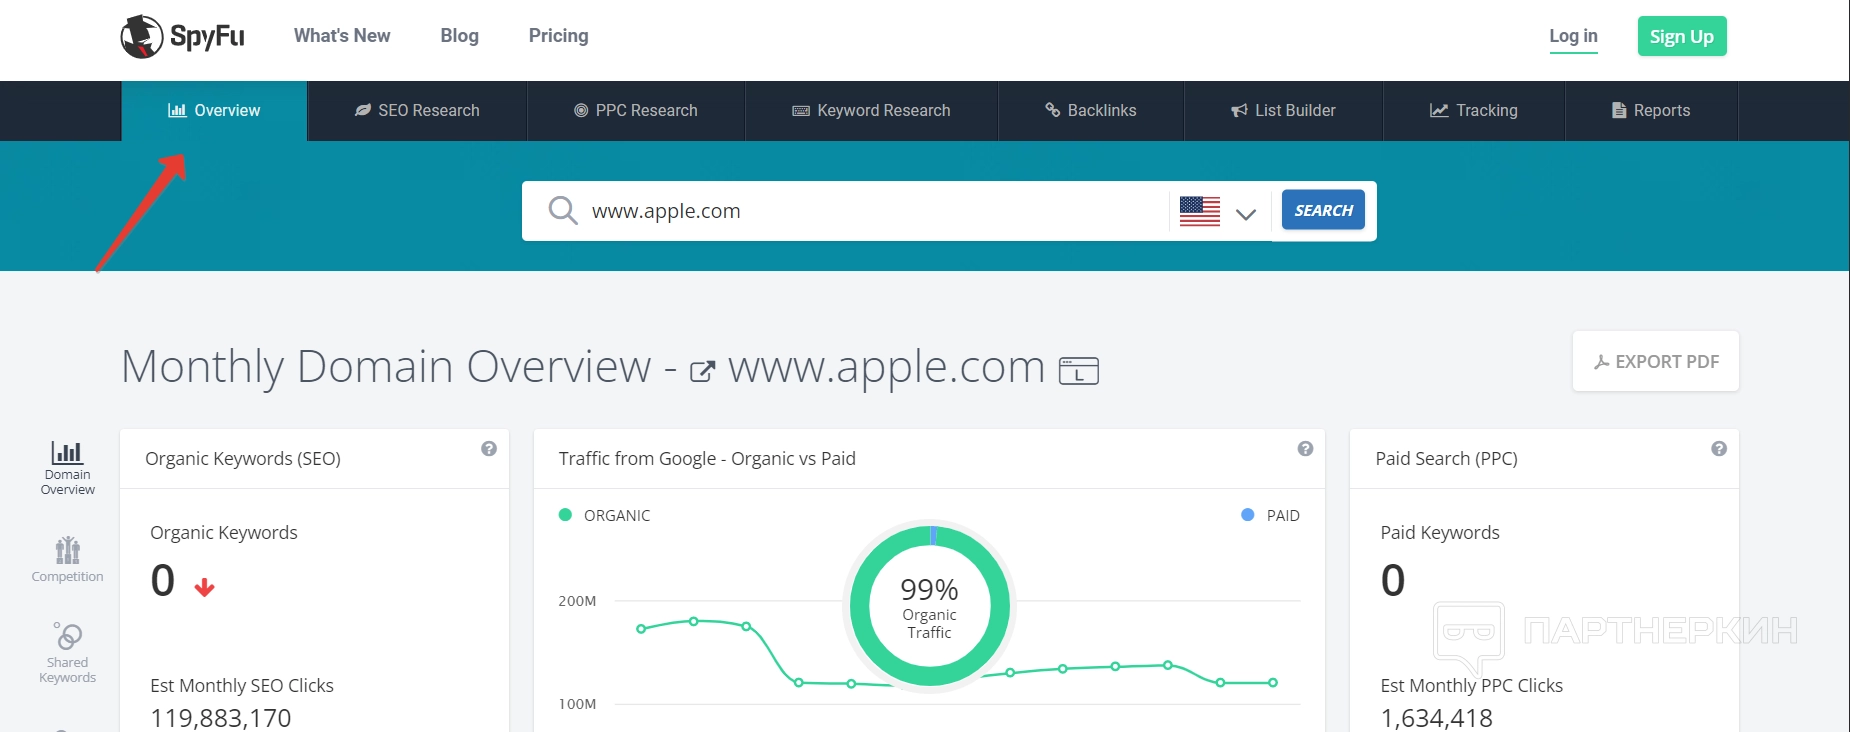Open the SEO Research tab
This screenshot has height=732, width=1850.
(x=417, y=111)
